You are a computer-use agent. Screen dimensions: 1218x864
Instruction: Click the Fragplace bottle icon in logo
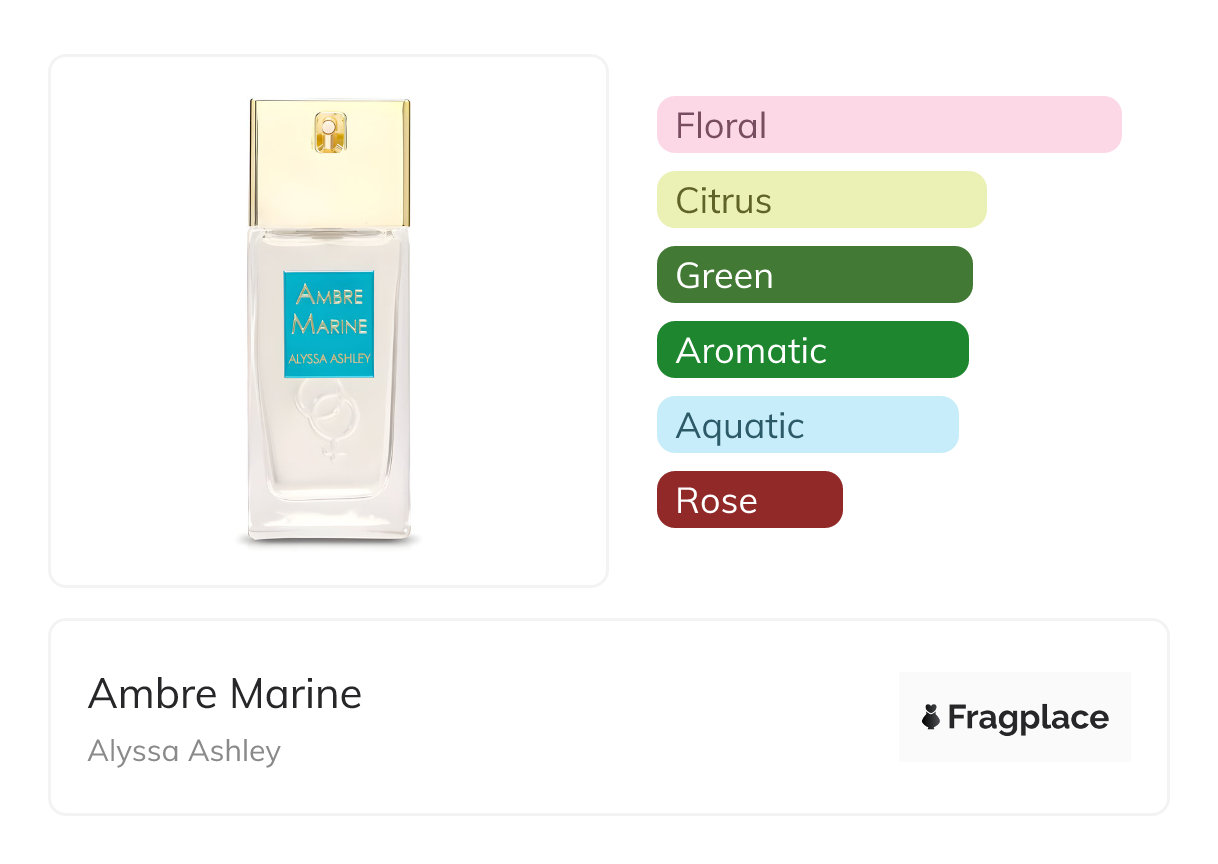coord(931,717)
